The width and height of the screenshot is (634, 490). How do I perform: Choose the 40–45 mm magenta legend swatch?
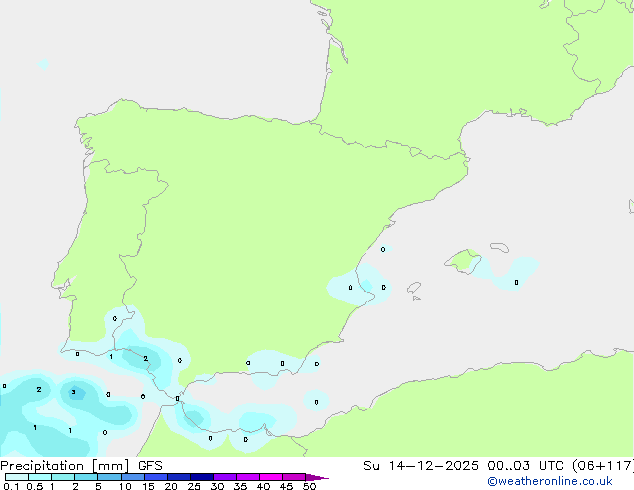271,477
